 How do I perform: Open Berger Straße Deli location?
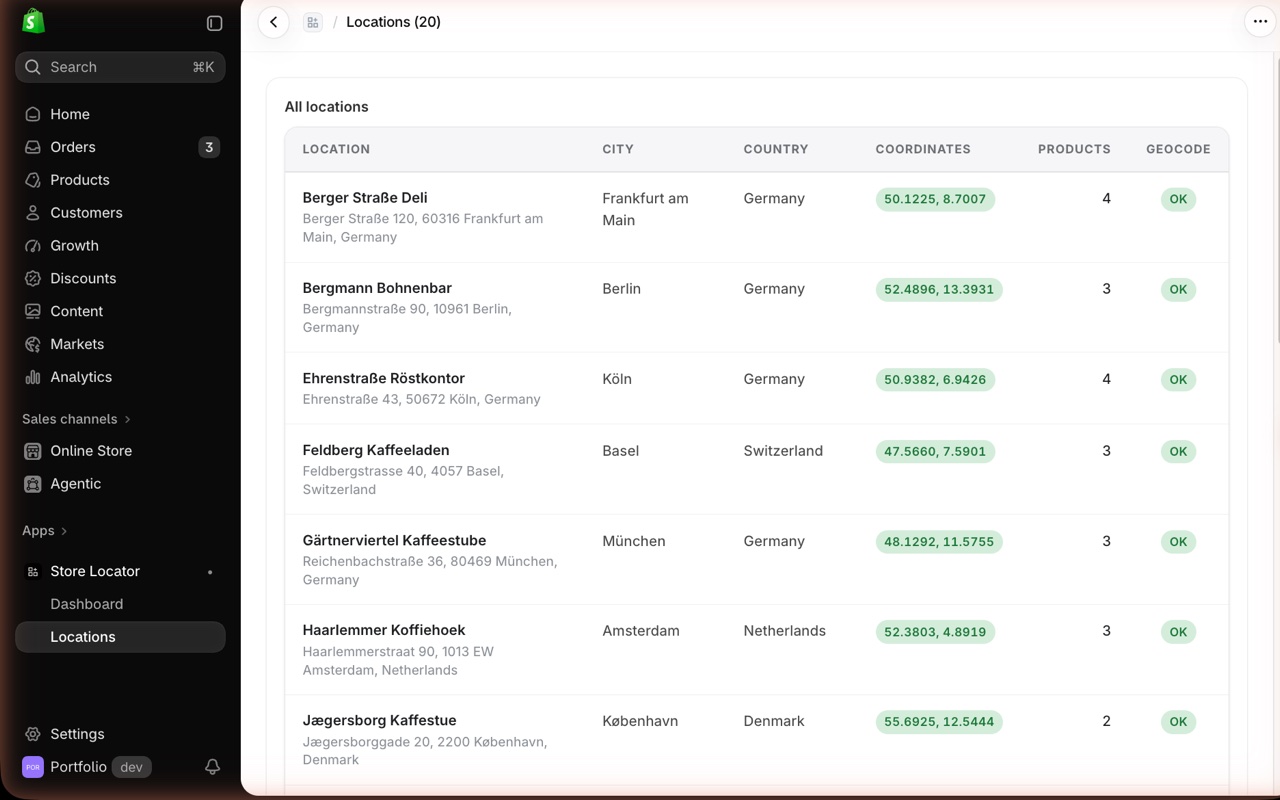tap(365, 198)
